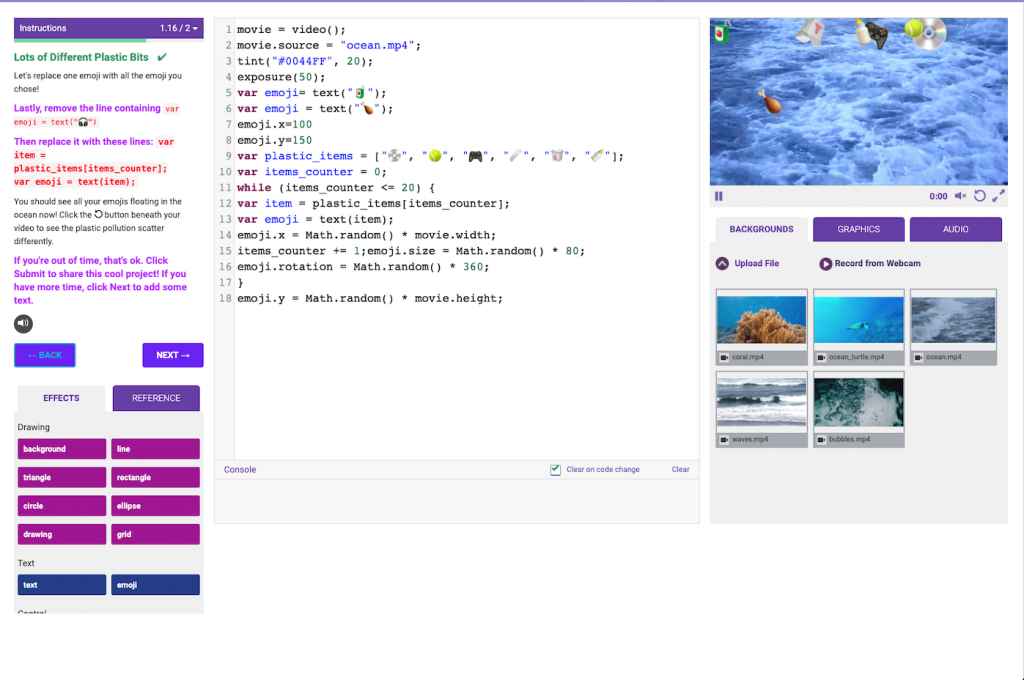Image resolution: width=1024 pixels, height=680 pixels.
Task: Select the bubbles.mp4 background thumbnail
Action: coord(859,409)
